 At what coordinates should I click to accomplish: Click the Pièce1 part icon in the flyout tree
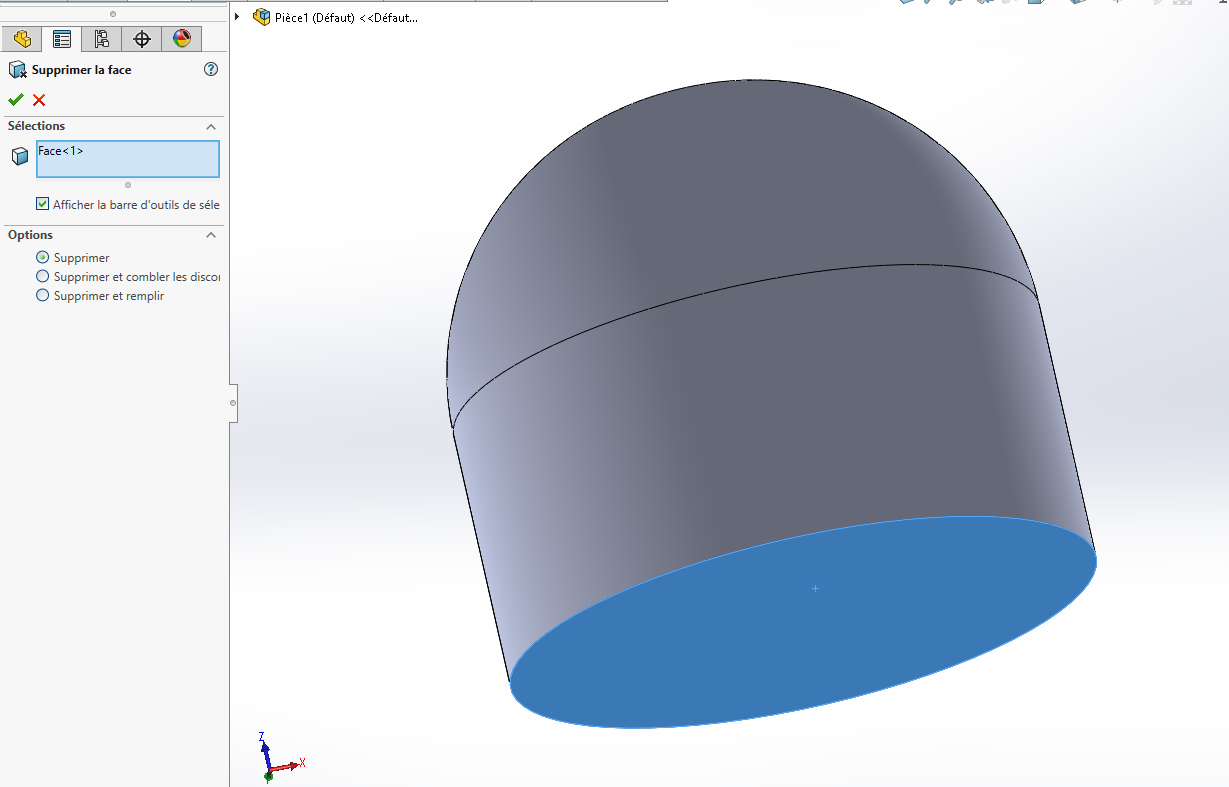(x=262, y=17)
